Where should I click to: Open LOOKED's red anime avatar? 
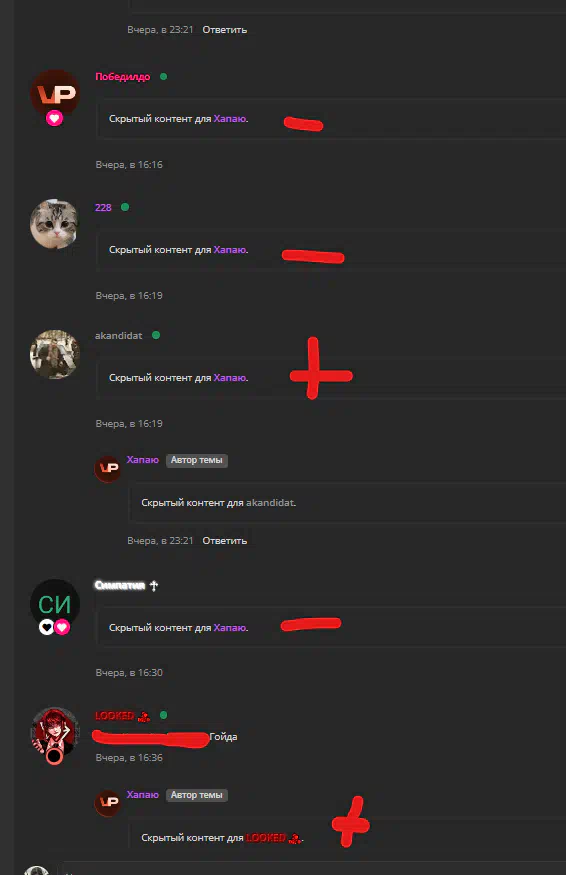tap(55, 732)
